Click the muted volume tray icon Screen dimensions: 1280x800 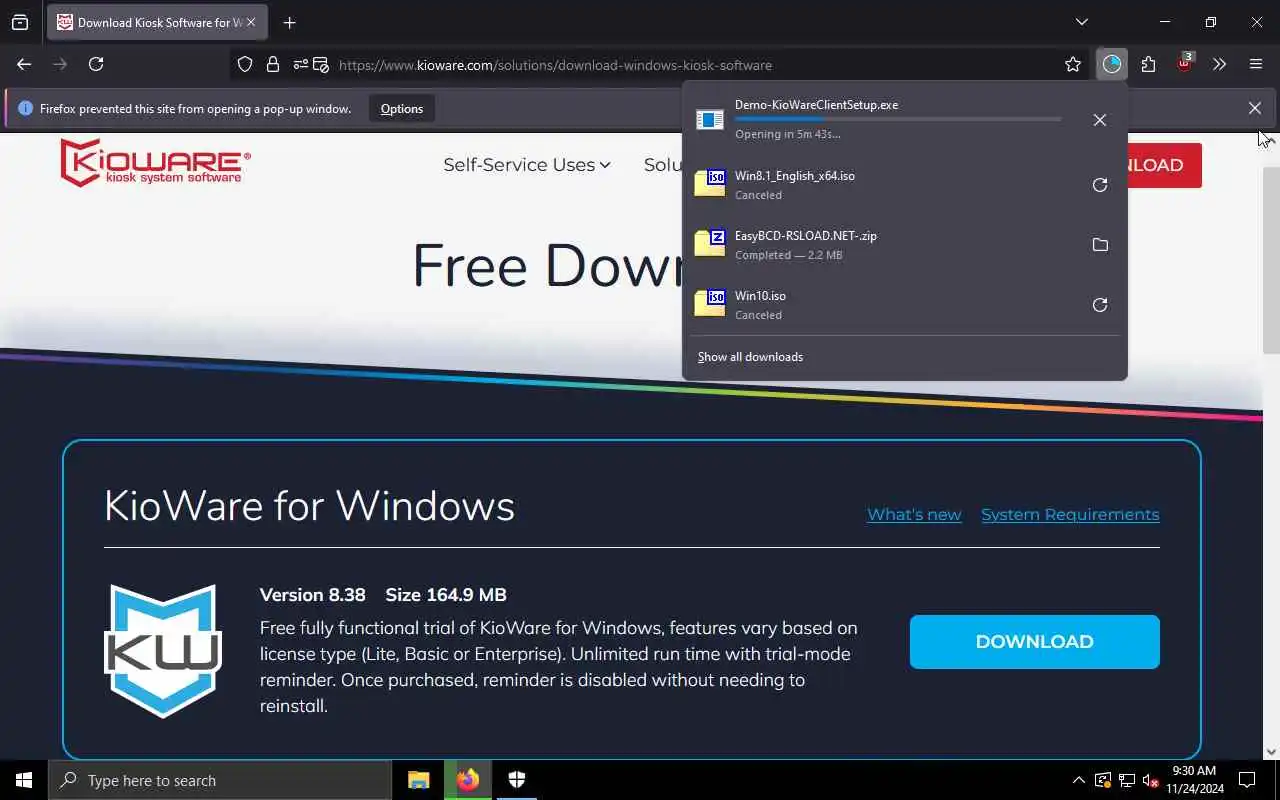click(1151, 781)
